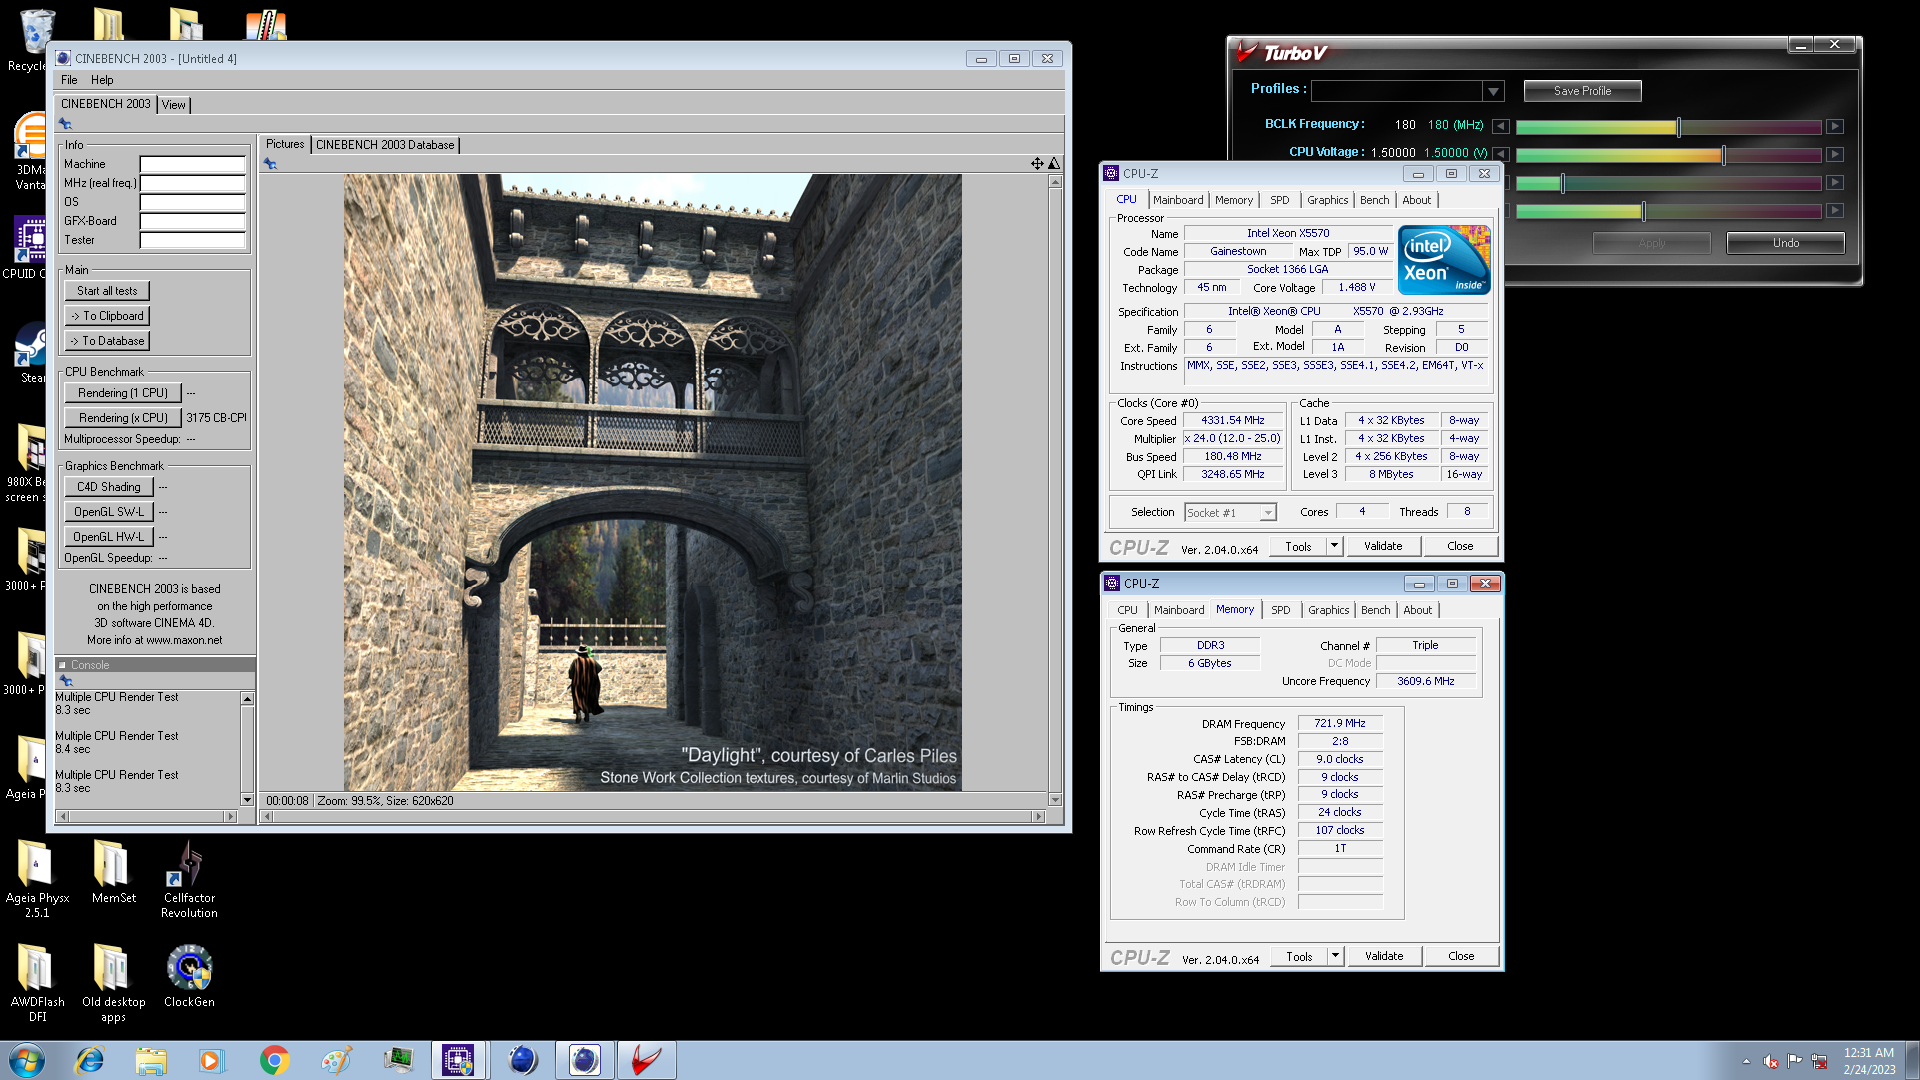Click the Machine input field
The image size is (1920, 1080).
click(x=192, y=164)
